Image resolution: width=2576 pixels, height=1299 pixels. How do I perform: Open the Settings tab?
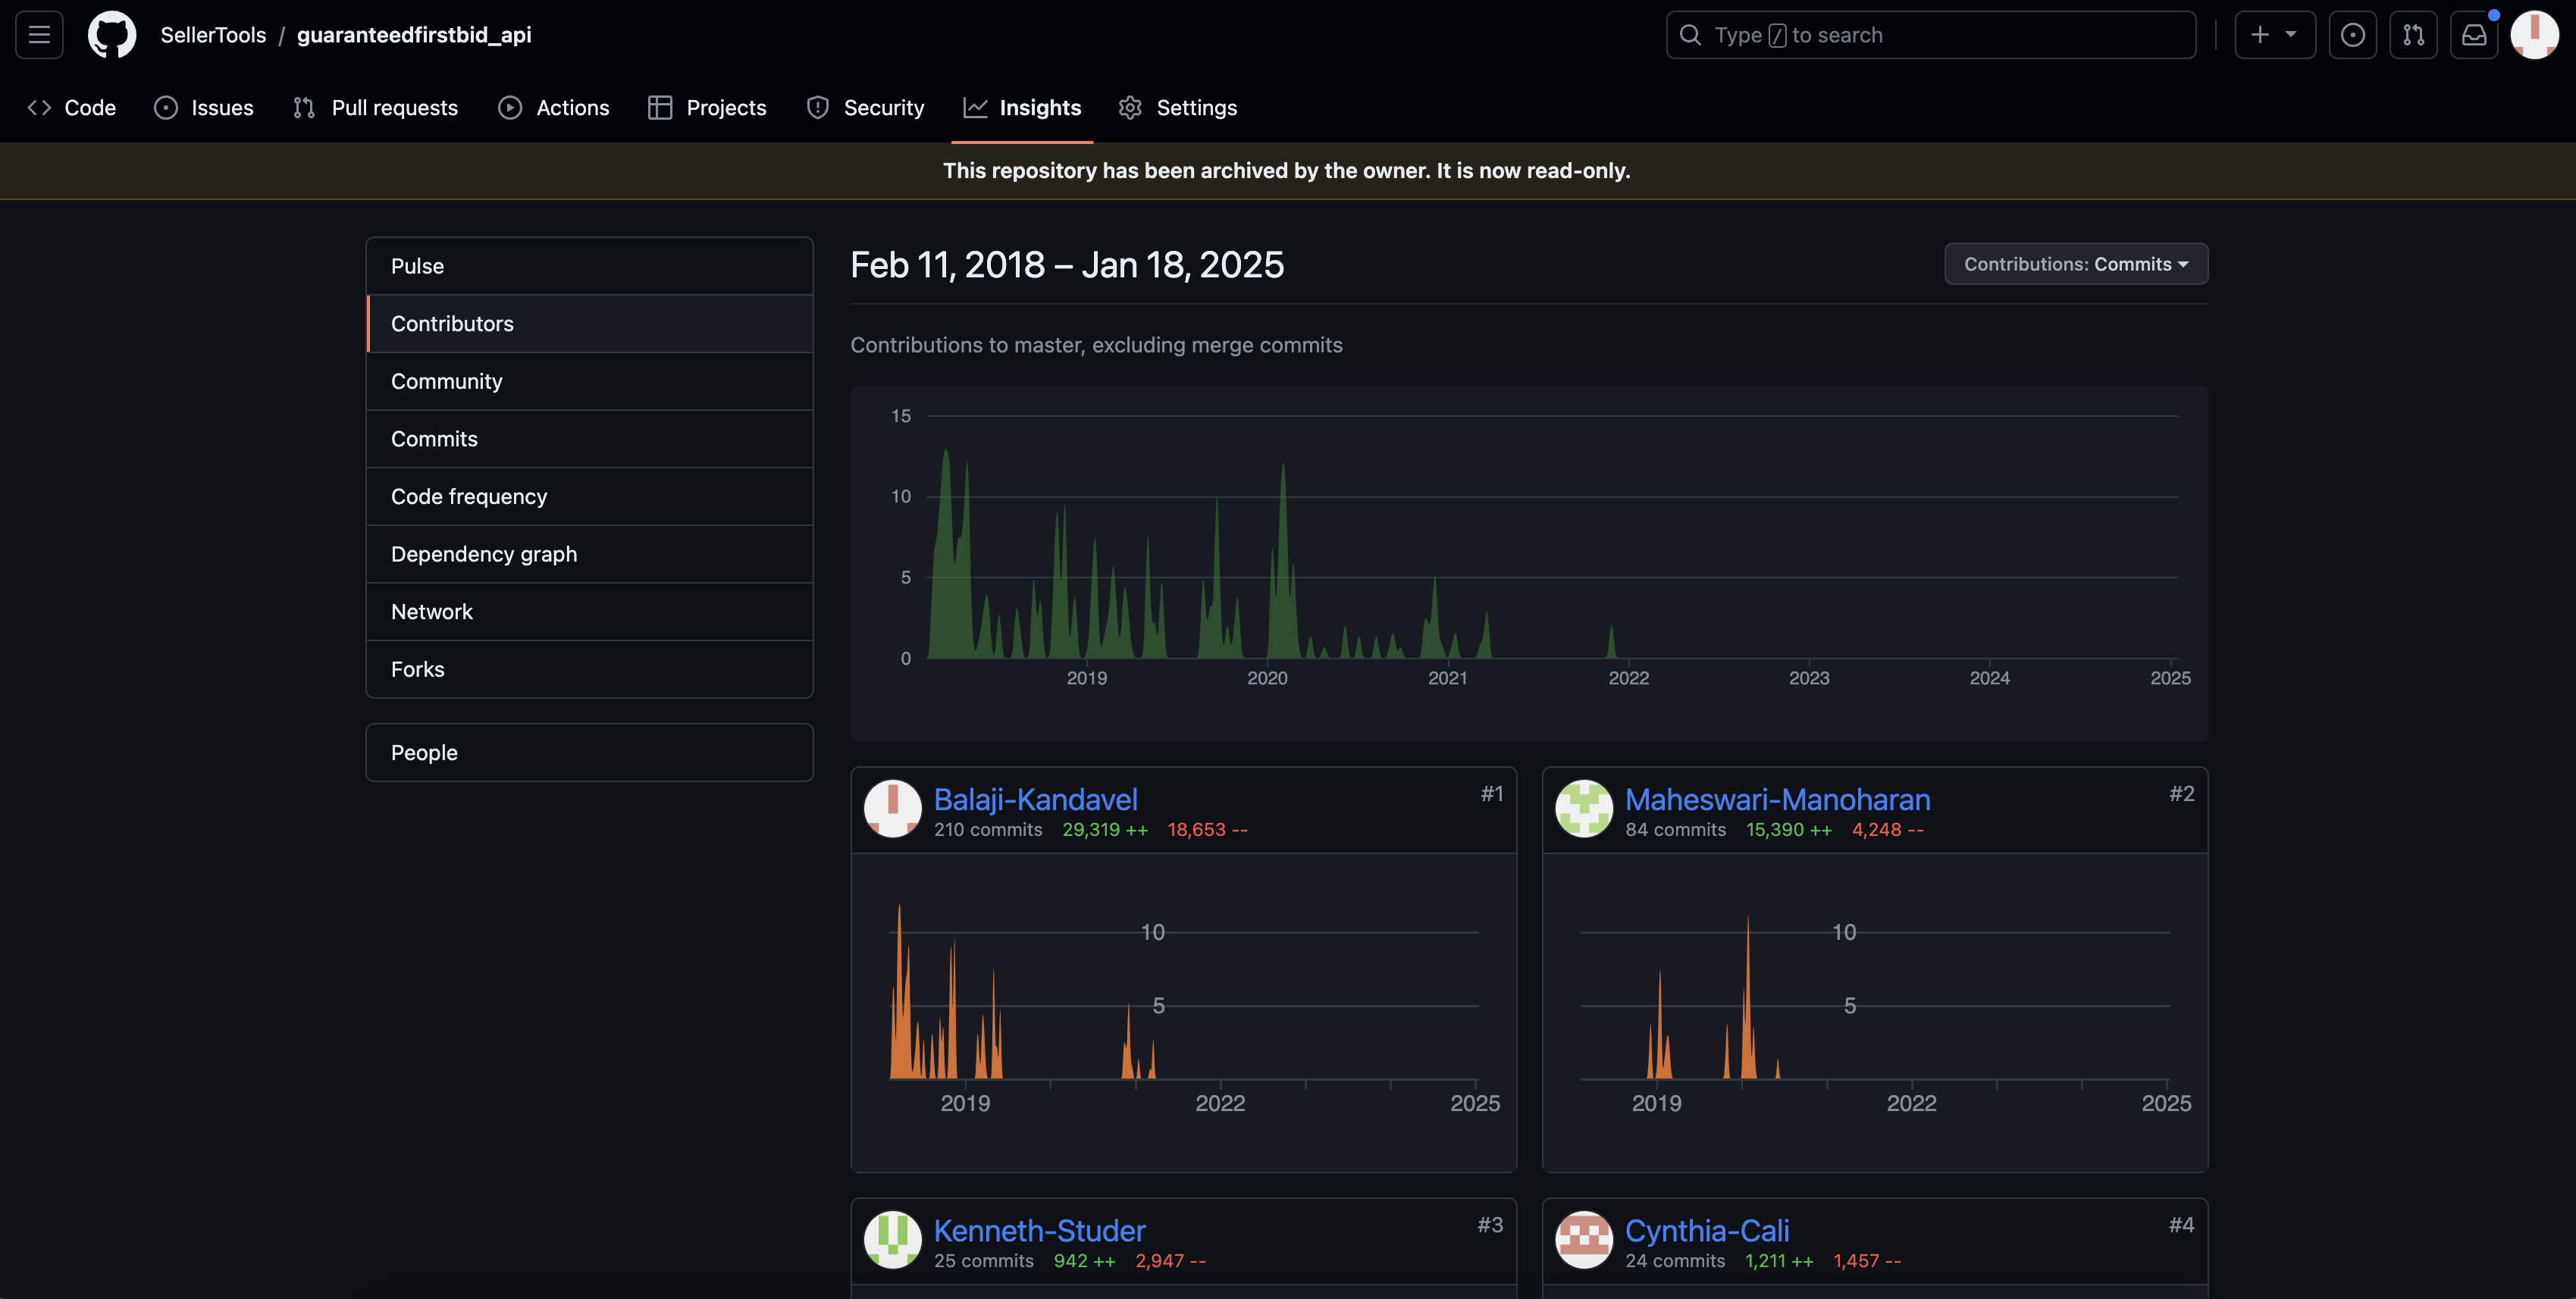pyautogui.click(x=1178, y=108)
